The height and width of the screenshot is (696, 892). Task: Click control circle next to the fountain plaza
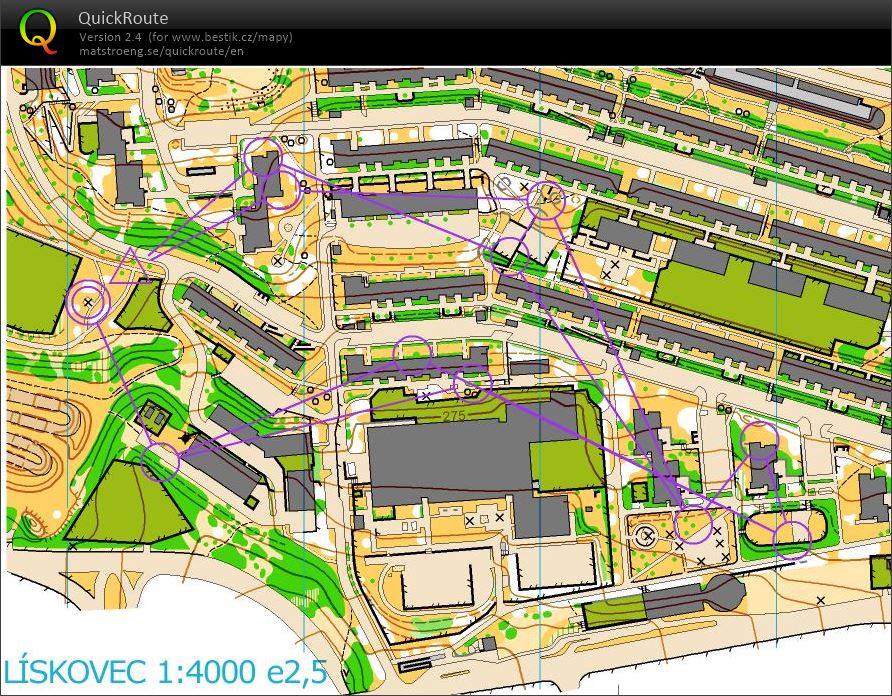pyautogui.click(x=692, y=525)
